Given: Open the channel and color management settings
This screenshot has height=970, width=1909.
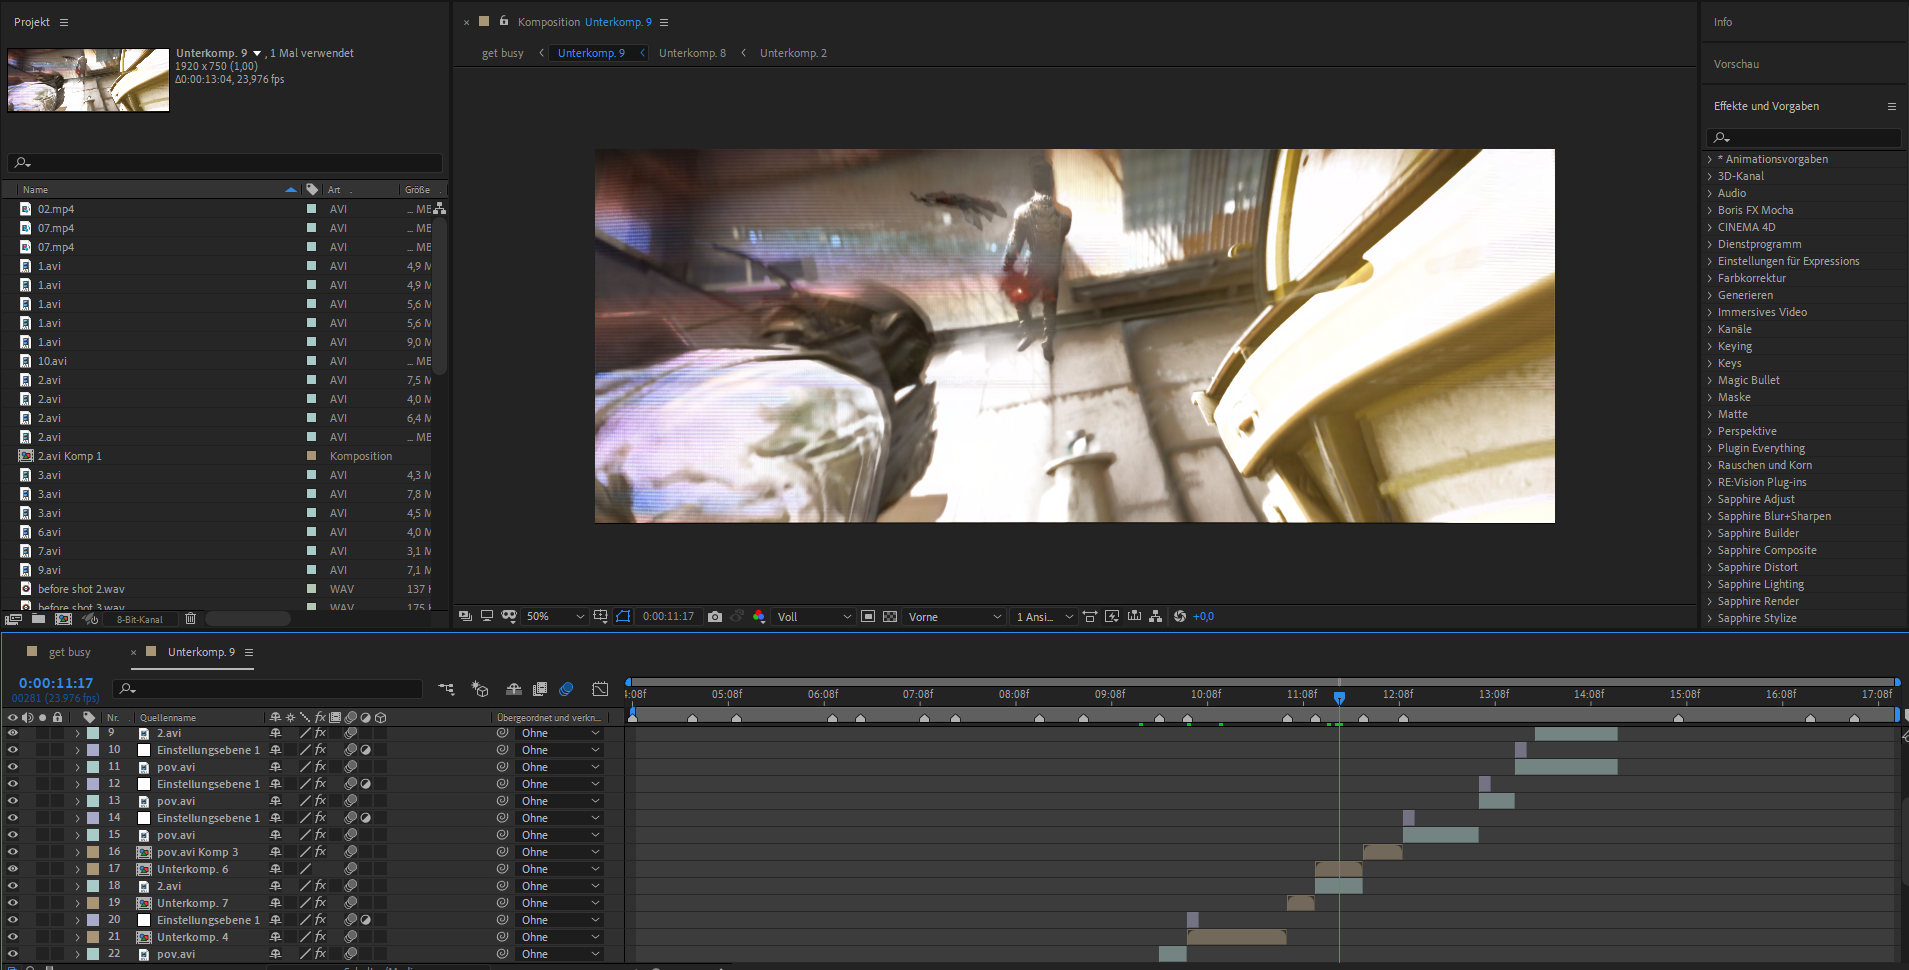Looking at the screenshot, I should tap(759, 617).
